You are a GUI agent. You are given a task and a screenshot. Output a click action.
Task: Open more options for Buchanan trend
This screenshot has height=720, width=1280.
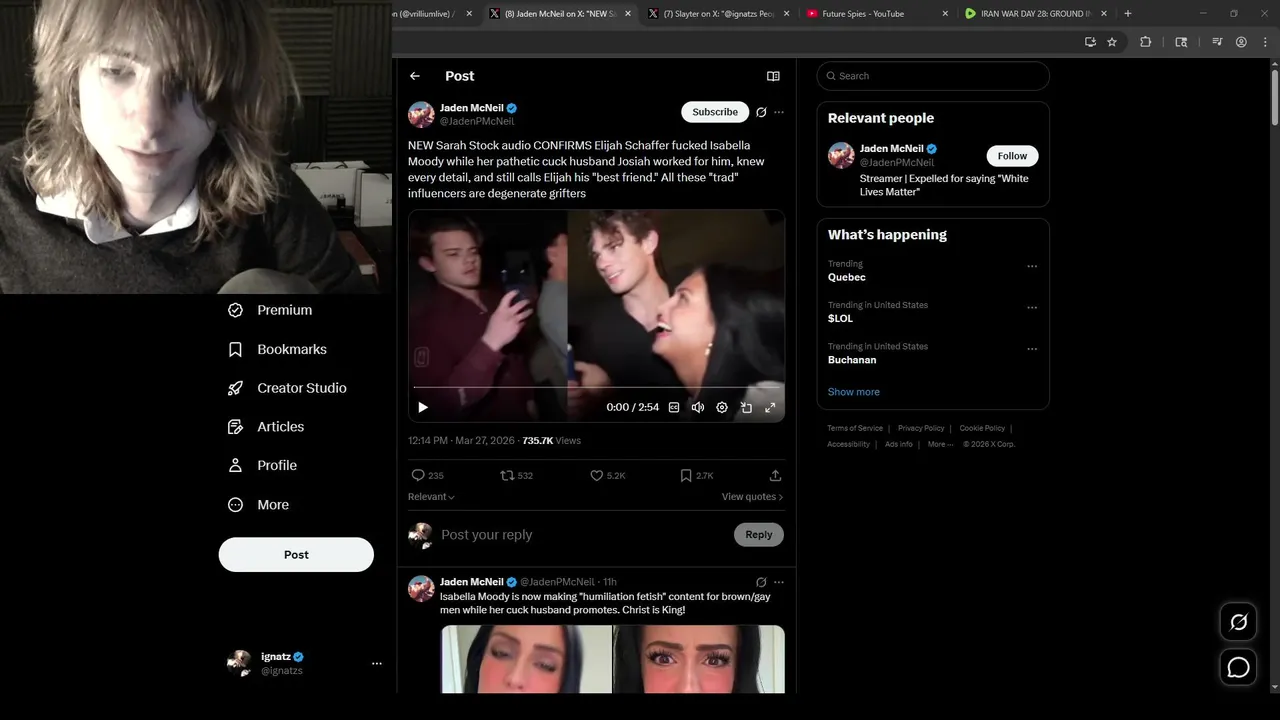(1032, 349)
